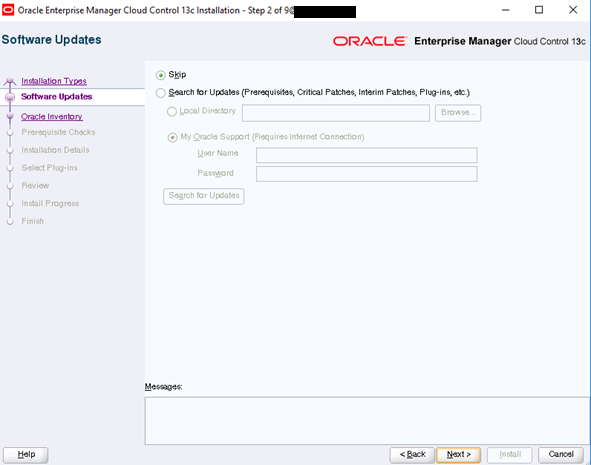Click the Installation Details step
This screenshot has width=591, height=465.
55,150
